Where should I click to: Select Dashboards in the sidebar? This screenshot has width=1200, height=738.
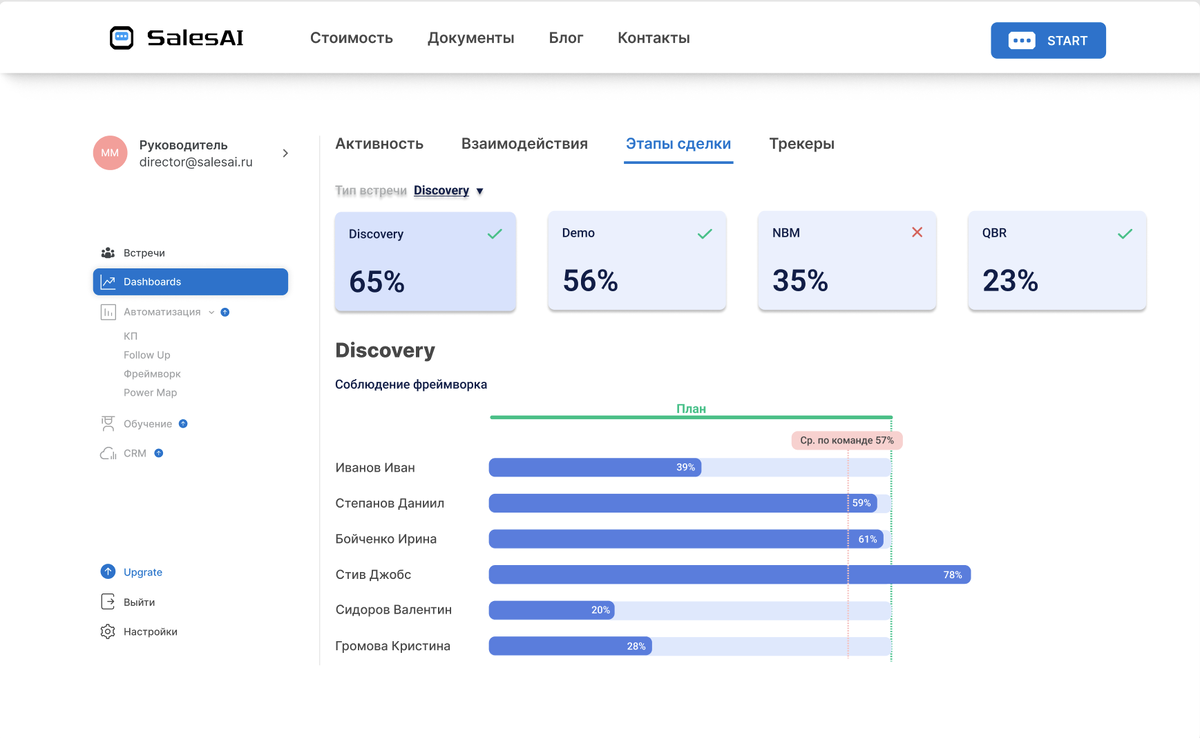coord(190,282)
